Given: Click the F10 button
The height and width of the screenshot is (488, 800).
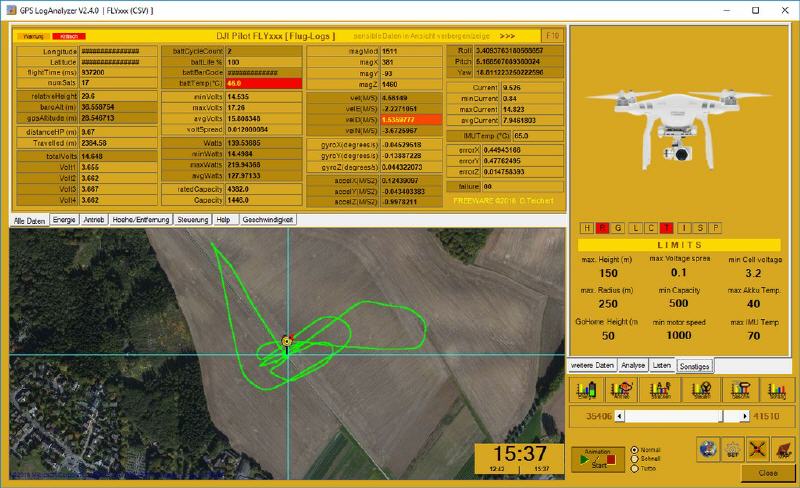Looking at the screenshot, I should click(x=553, y=36).
